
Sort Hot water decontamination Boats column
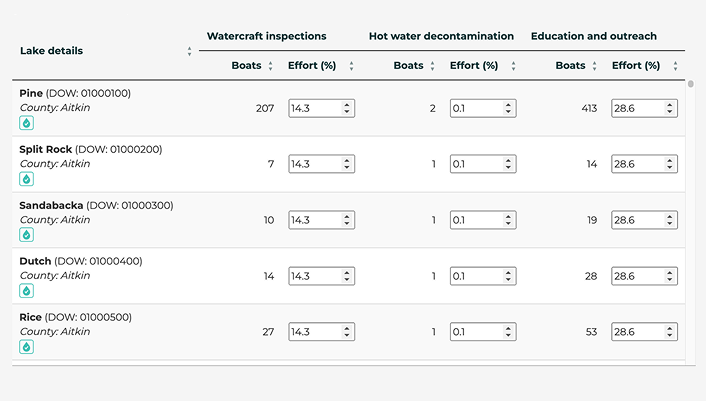coord(432,66)
